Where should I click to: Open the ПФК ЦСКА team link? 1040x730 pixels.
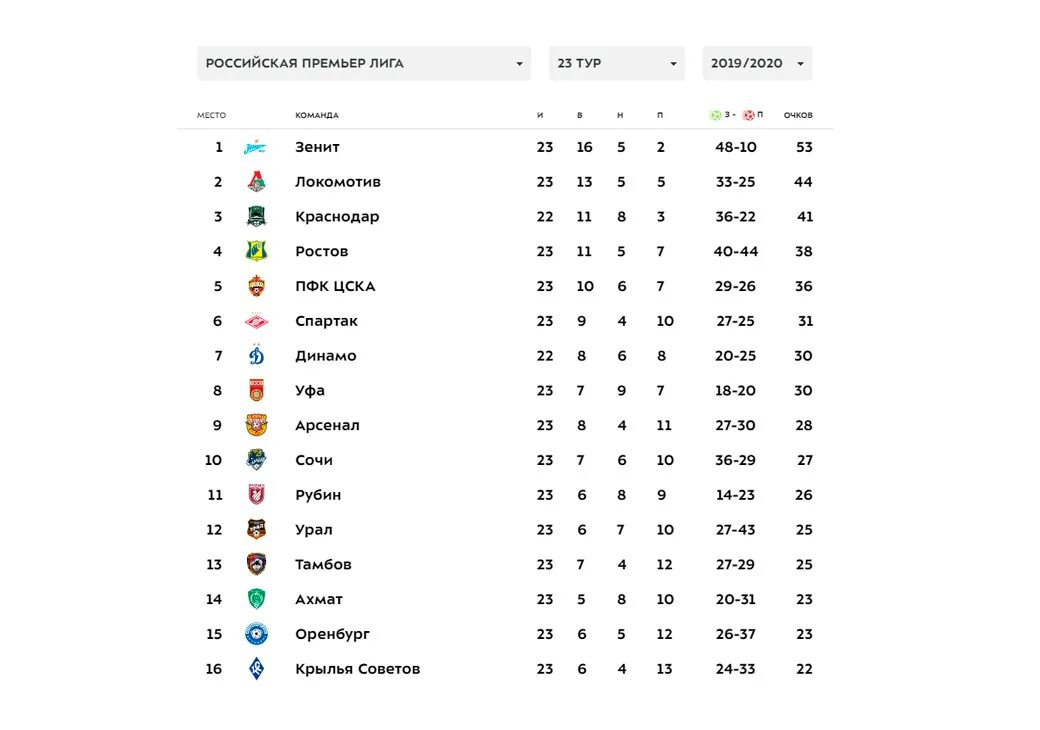(x=335, y=286)
